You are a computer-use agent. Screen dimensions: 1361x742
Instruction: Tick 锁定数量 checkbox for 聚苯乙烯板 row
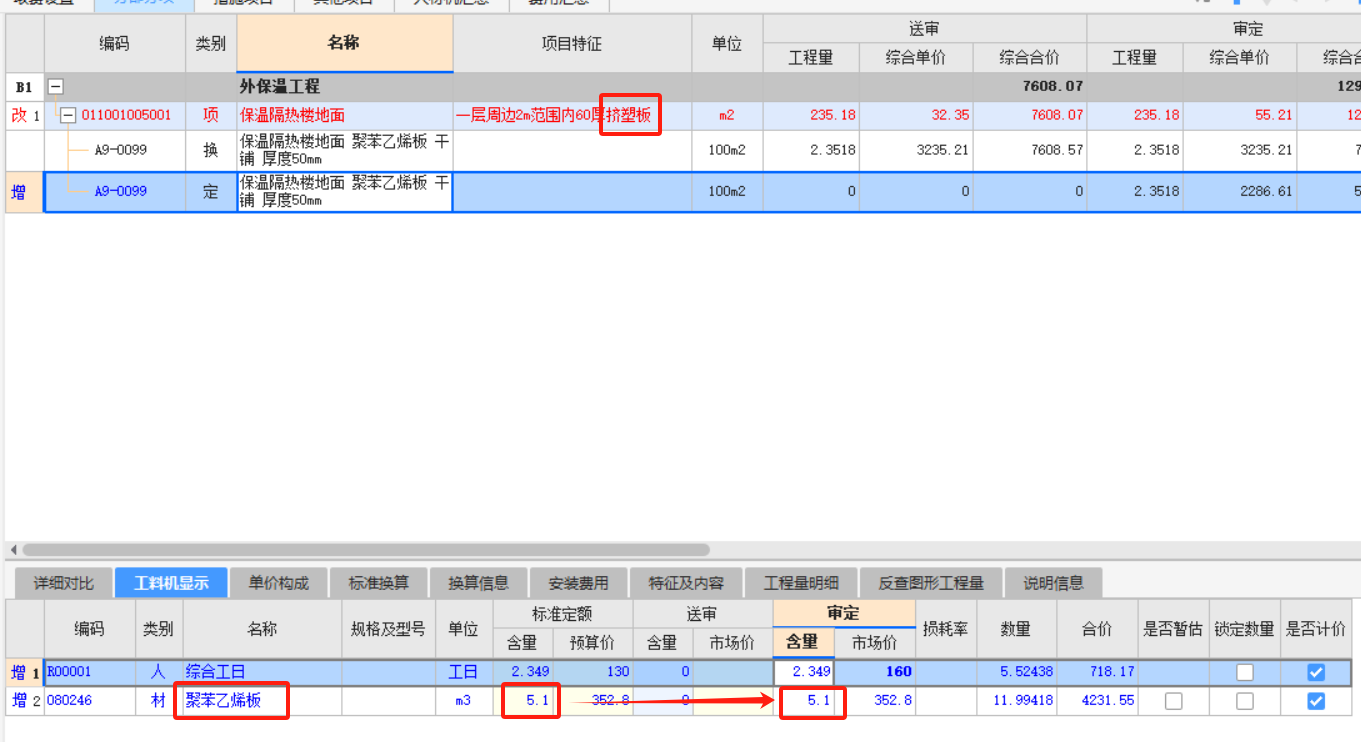(1244, 701)
